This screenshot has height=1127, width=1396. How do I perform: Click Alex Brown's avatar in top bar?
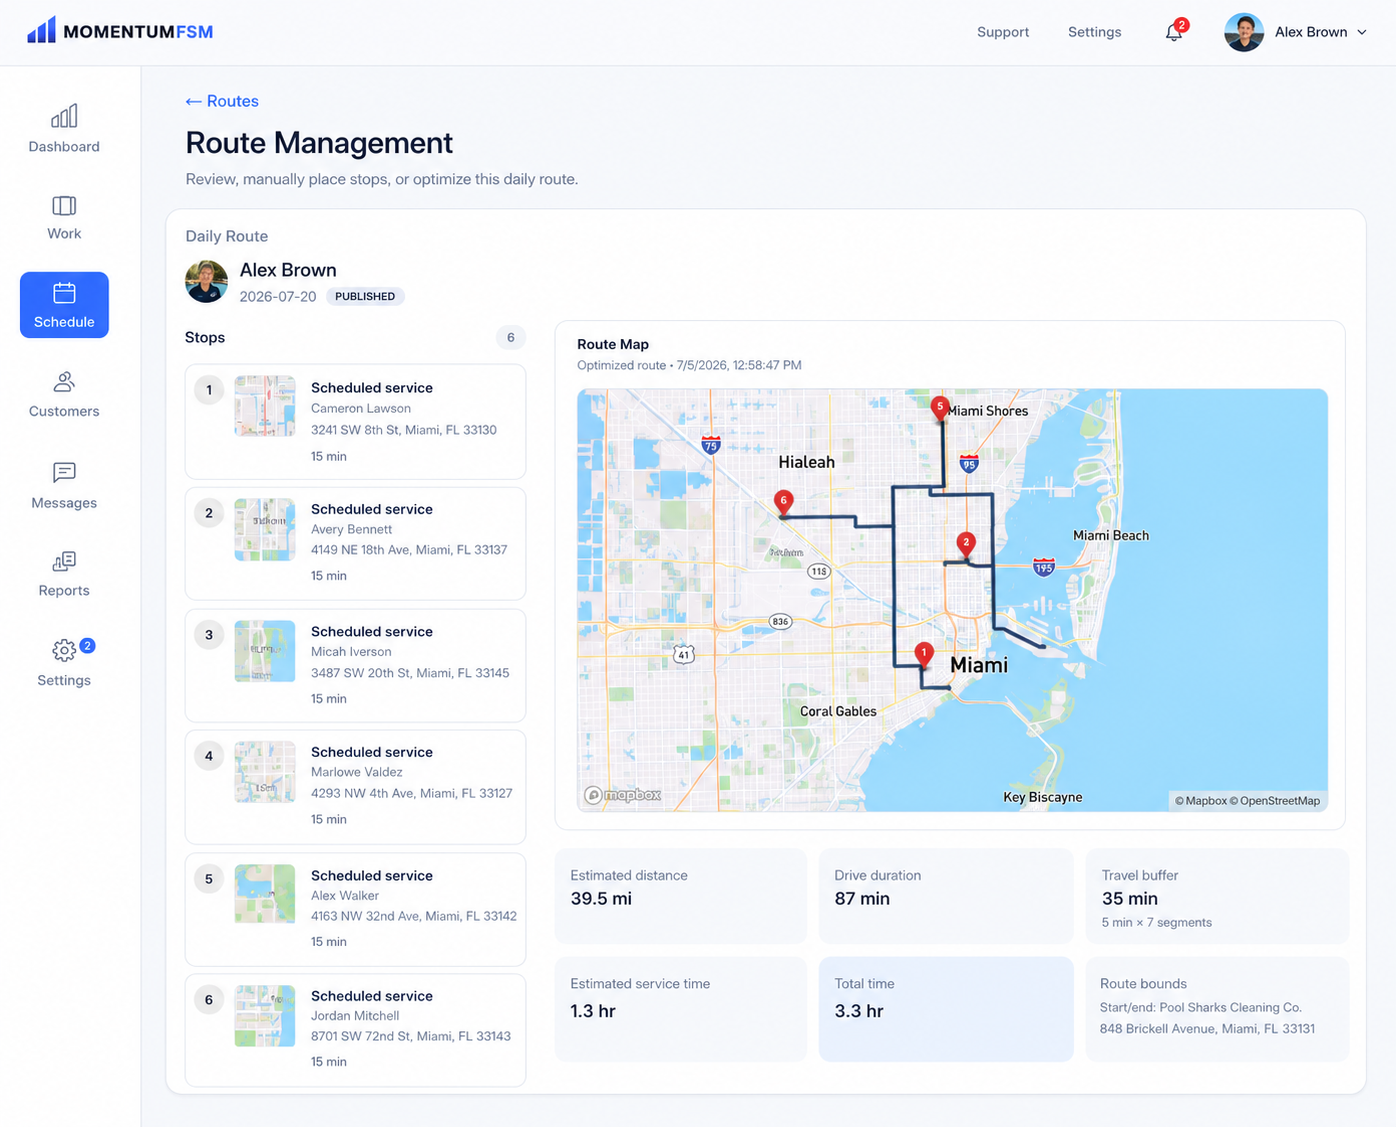[1244, 32]
